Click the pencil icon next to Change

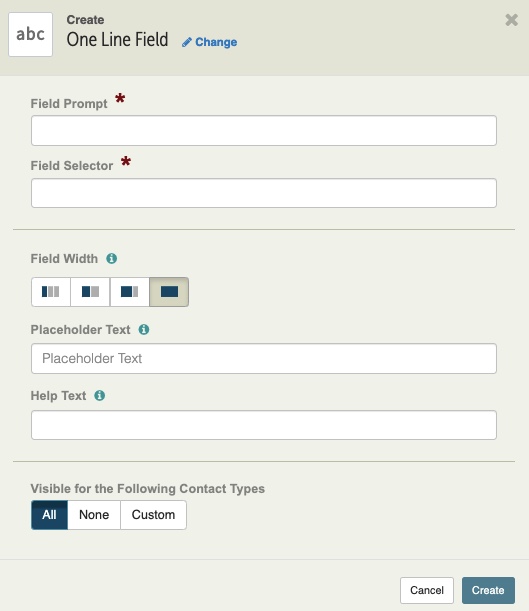pos(187,42)
